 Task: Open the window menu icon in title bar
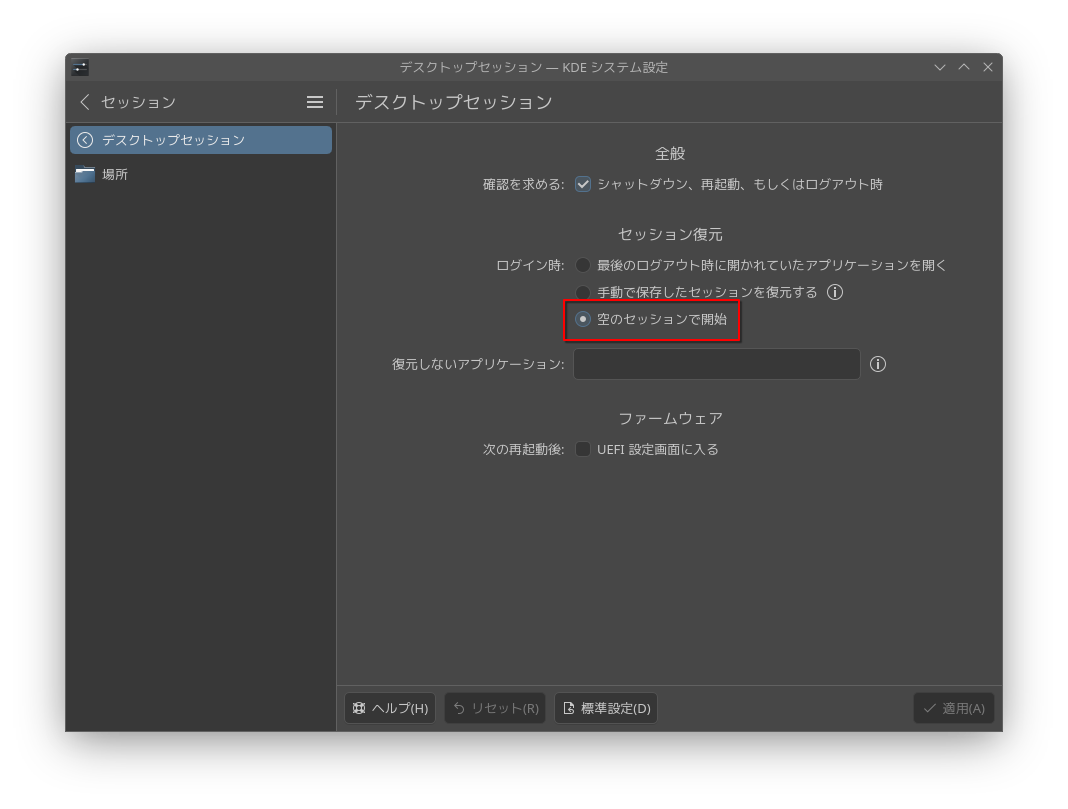pos(80,67)
